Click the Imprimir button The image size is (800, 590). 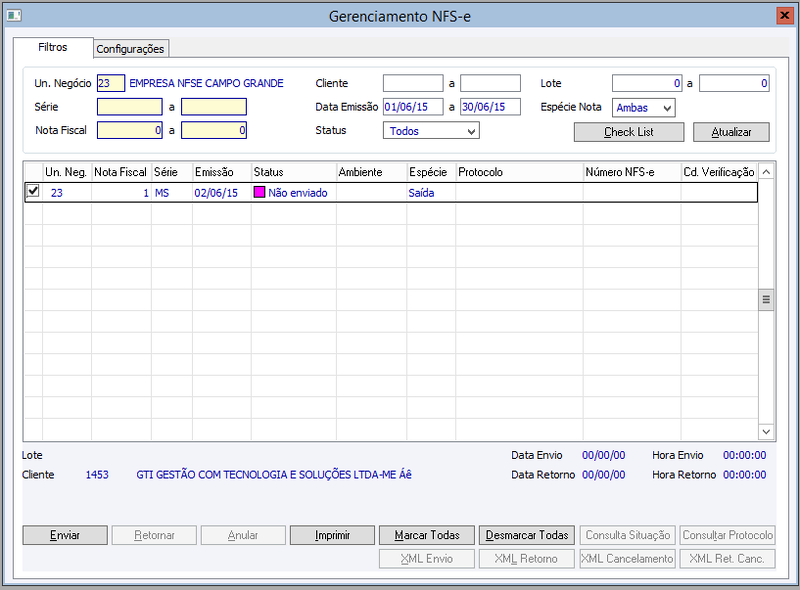[332, 535]
